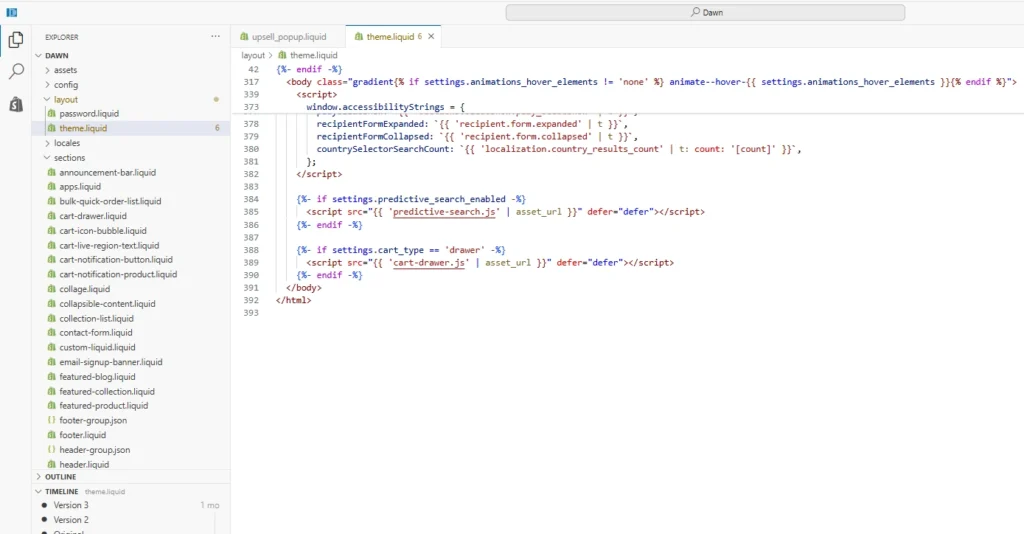
Task: Click the recipientFormExpanded code line
Action: tap(472, 124)
